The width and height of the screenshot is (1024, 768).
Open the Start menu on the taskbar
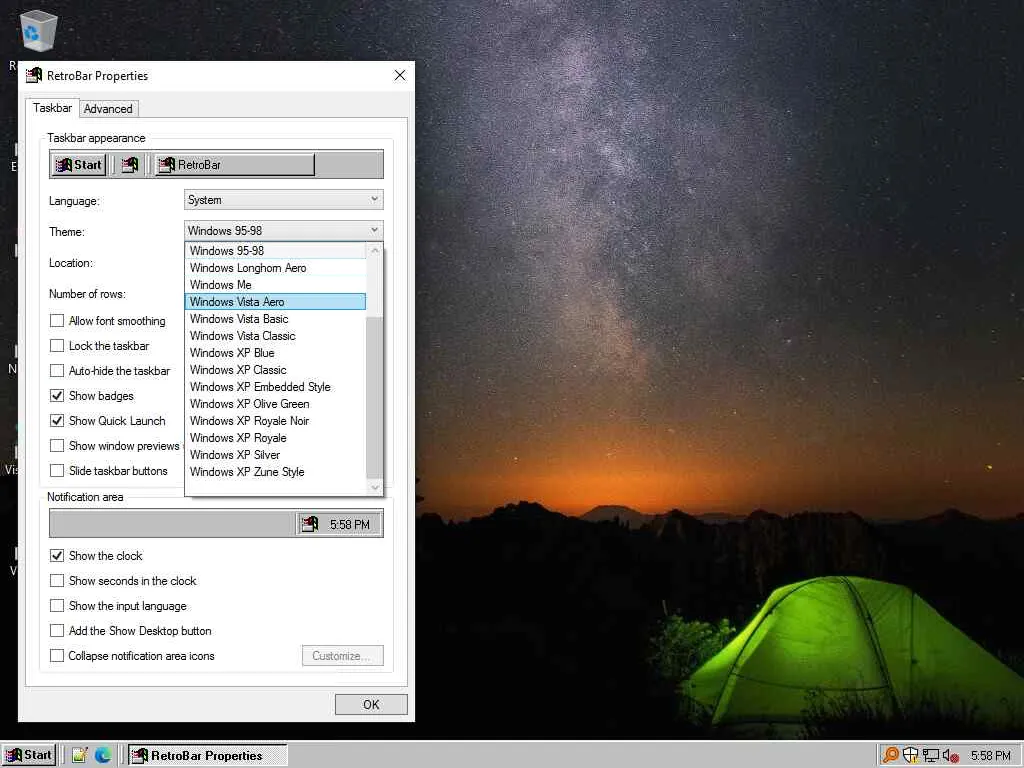tap(29, 755)
